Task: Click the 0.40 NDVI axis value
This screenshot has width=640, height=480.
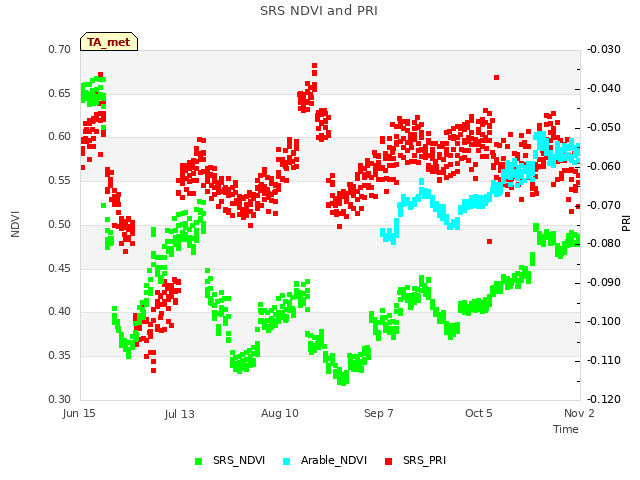Action: click(60, 312)
